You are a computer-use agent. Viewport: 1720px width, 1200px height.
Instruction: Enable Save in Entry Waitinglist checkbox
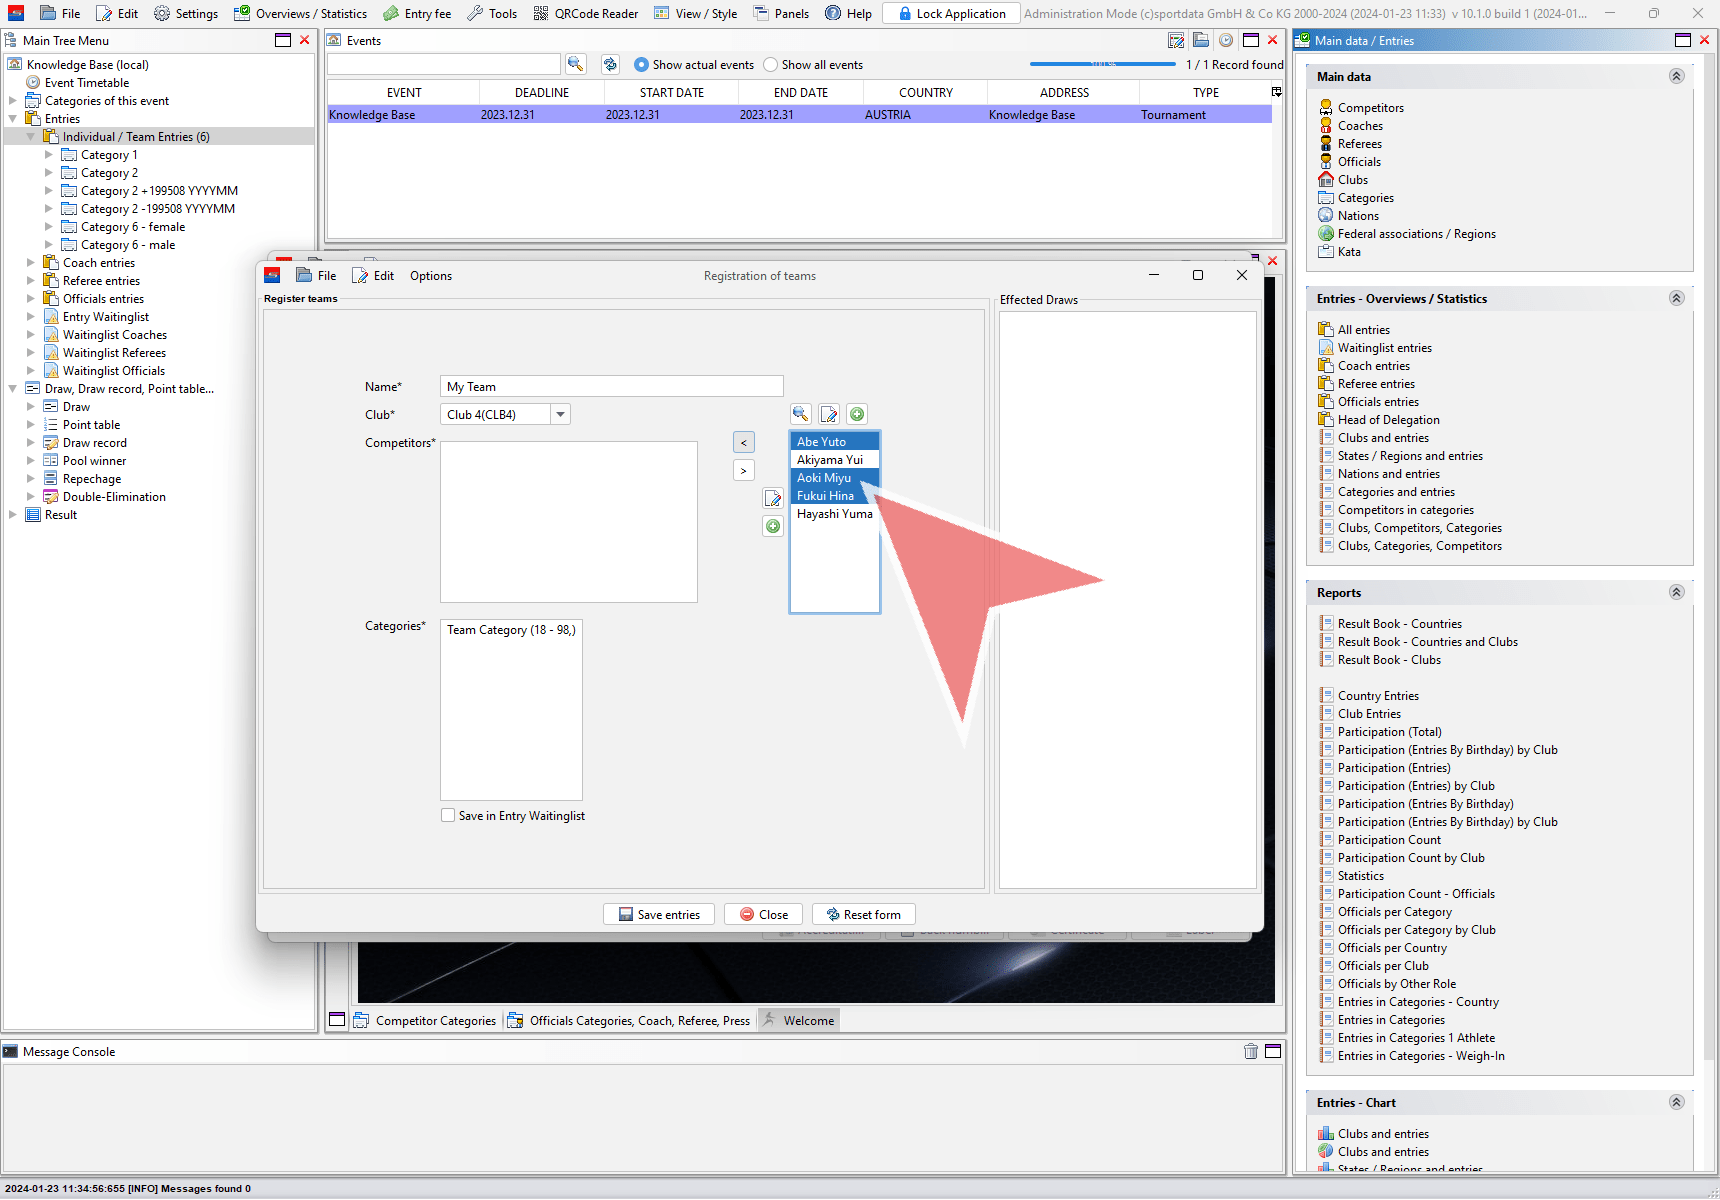pos(448,816)
